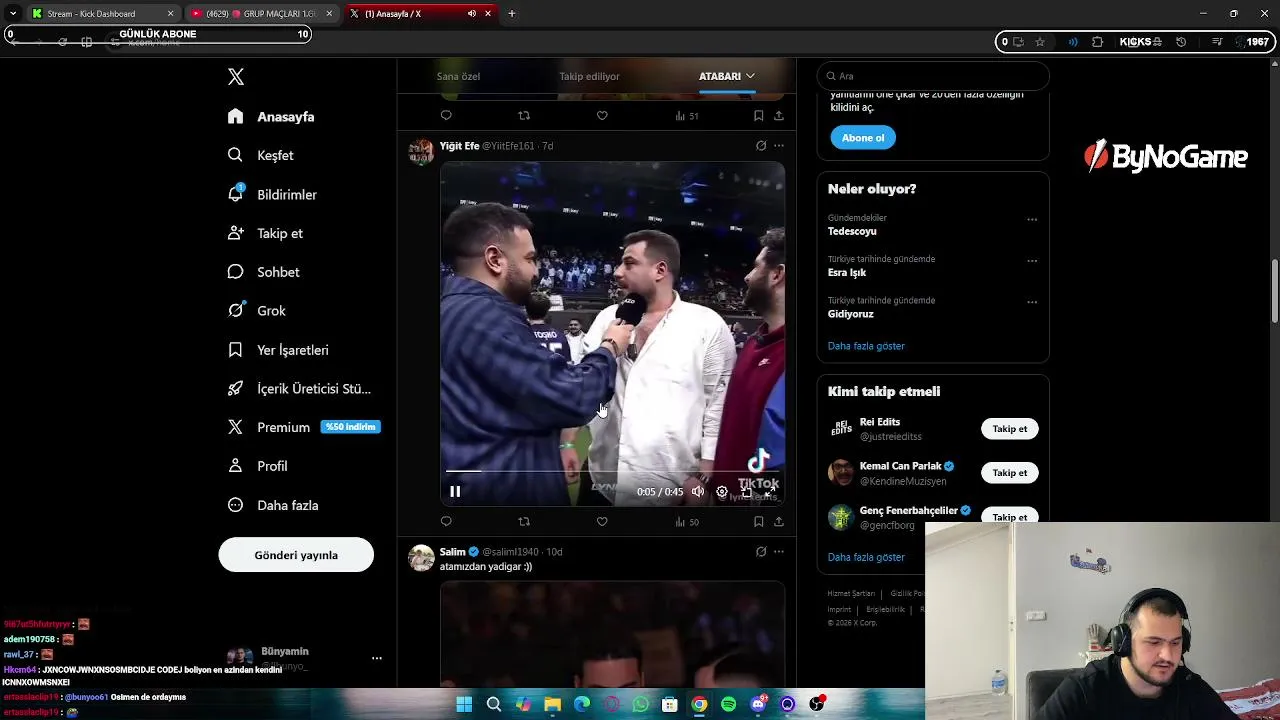Screen dimensions: 1280x720
Task: Click Abone ol button
Action: coord(863,138)
